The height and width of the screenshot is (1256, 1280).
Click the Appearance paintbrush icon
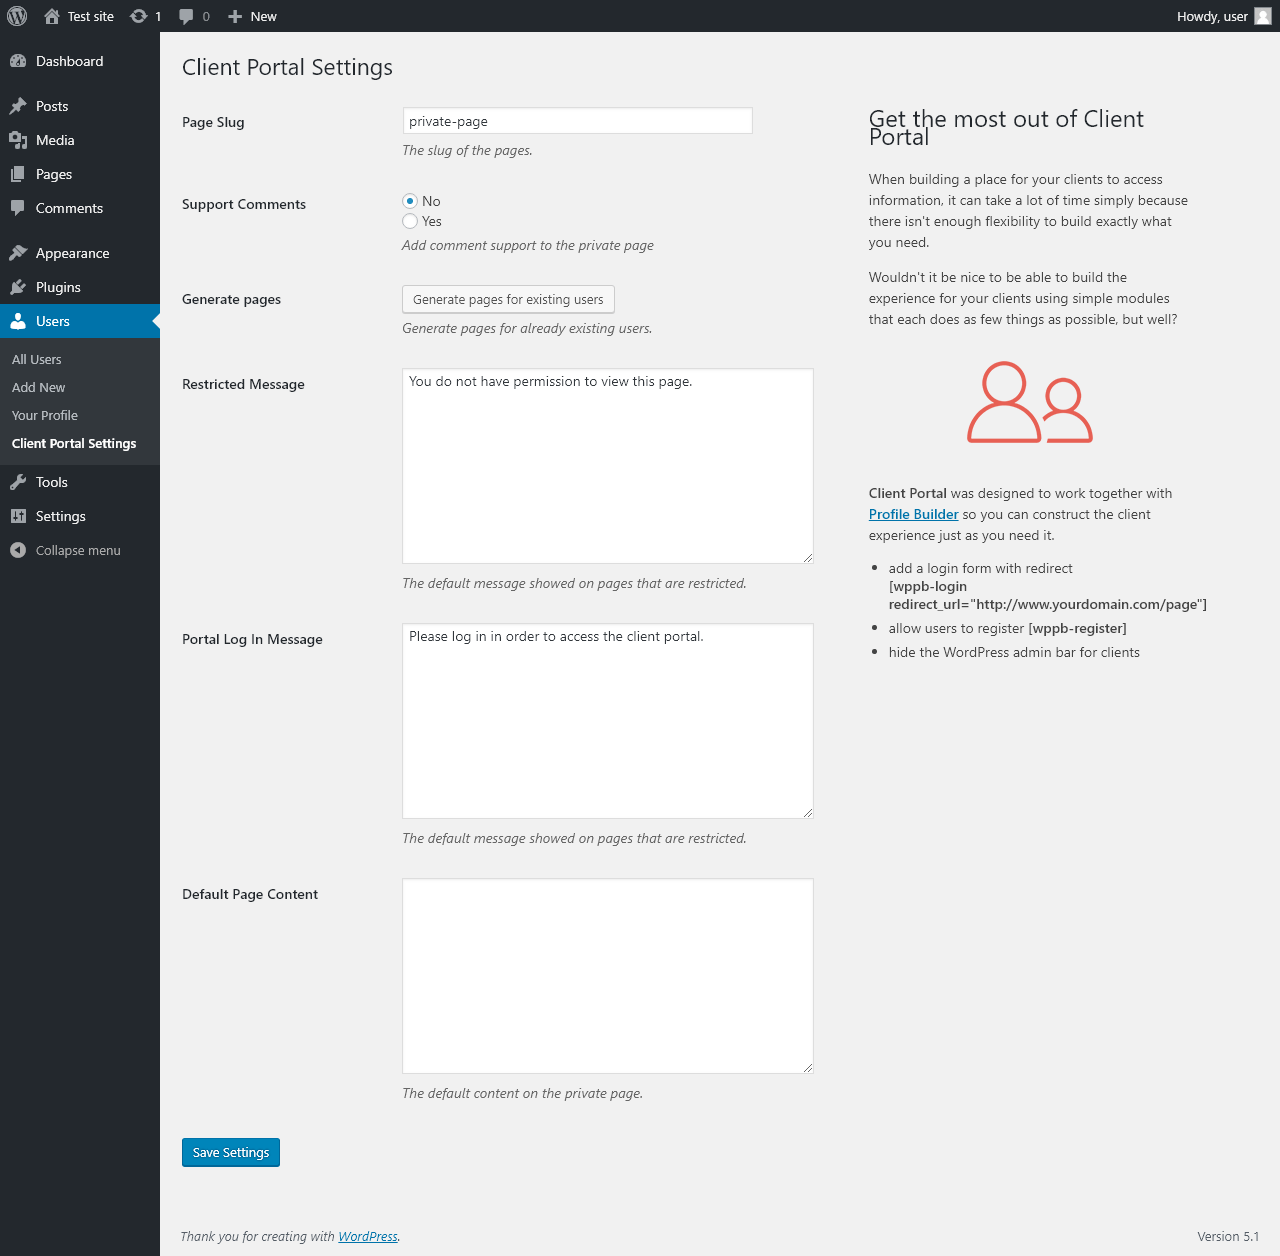pyautogui.click(x=18, y=253)
